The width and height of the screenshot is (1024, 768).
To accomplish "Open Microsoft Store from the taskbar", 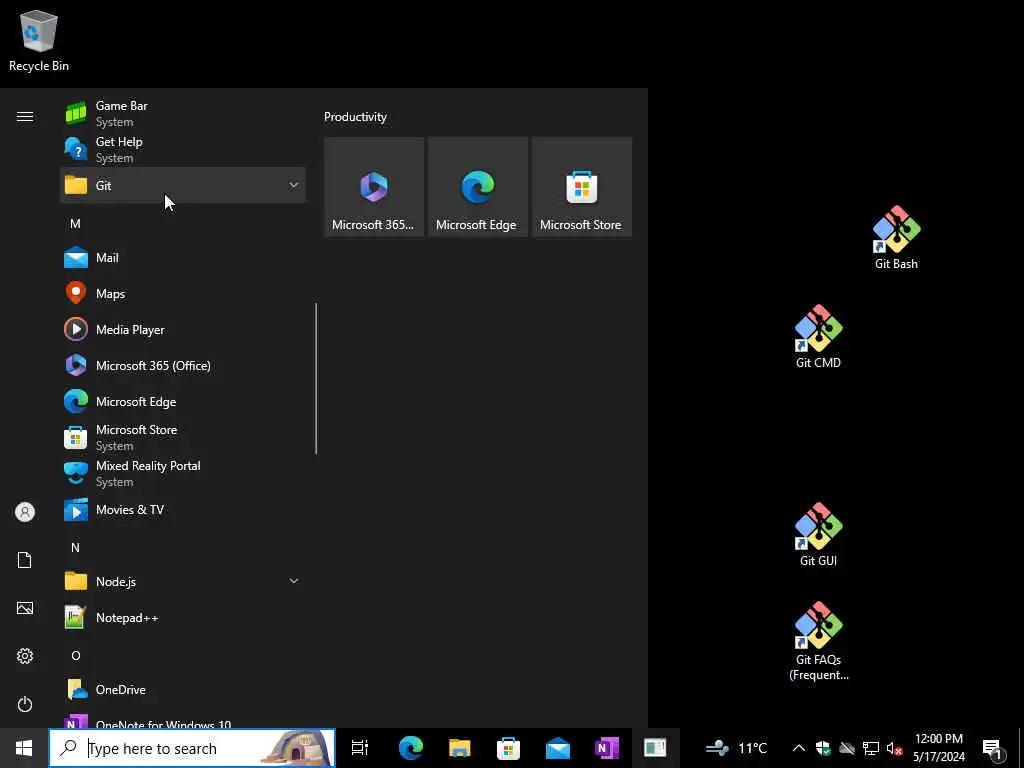I will 508,748.
